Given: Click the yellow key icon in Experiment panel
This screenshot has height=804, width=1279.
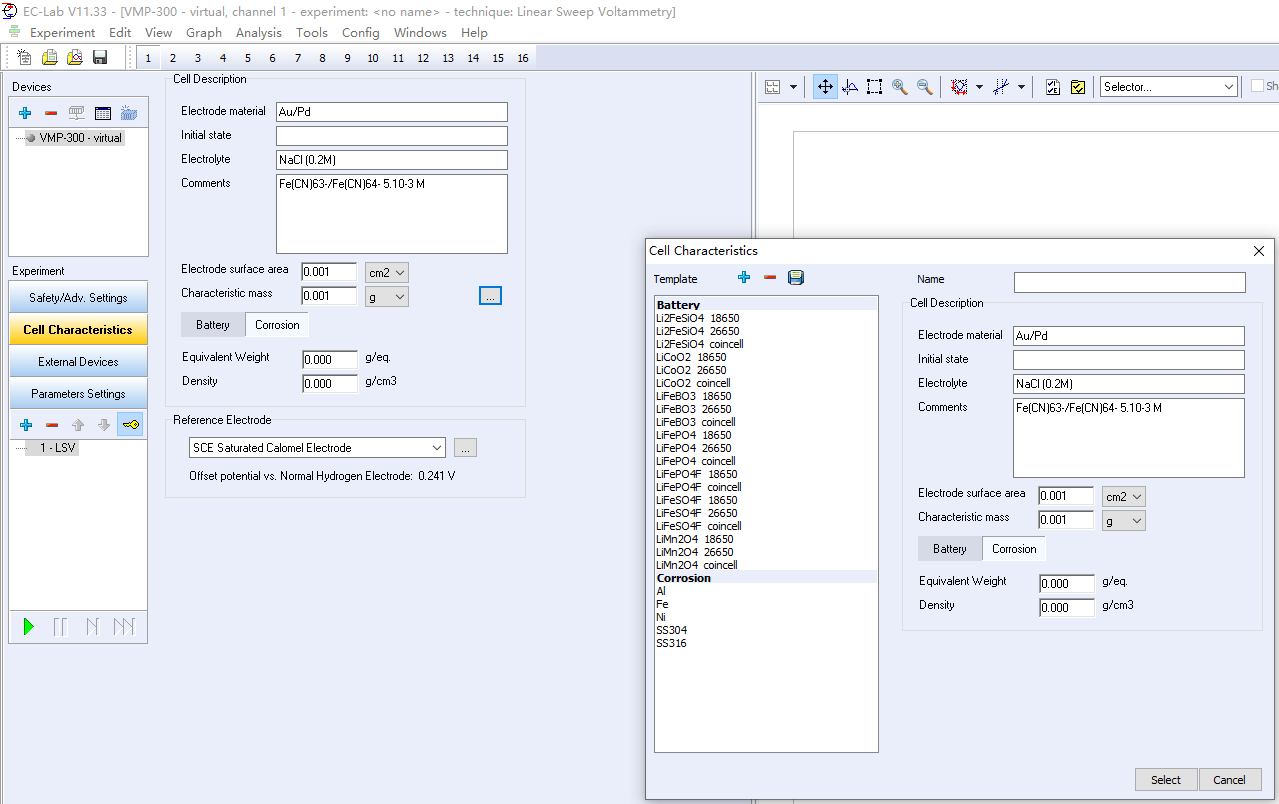Looking at the screenshot, I should pyautogui.click(x=131, y=425).
